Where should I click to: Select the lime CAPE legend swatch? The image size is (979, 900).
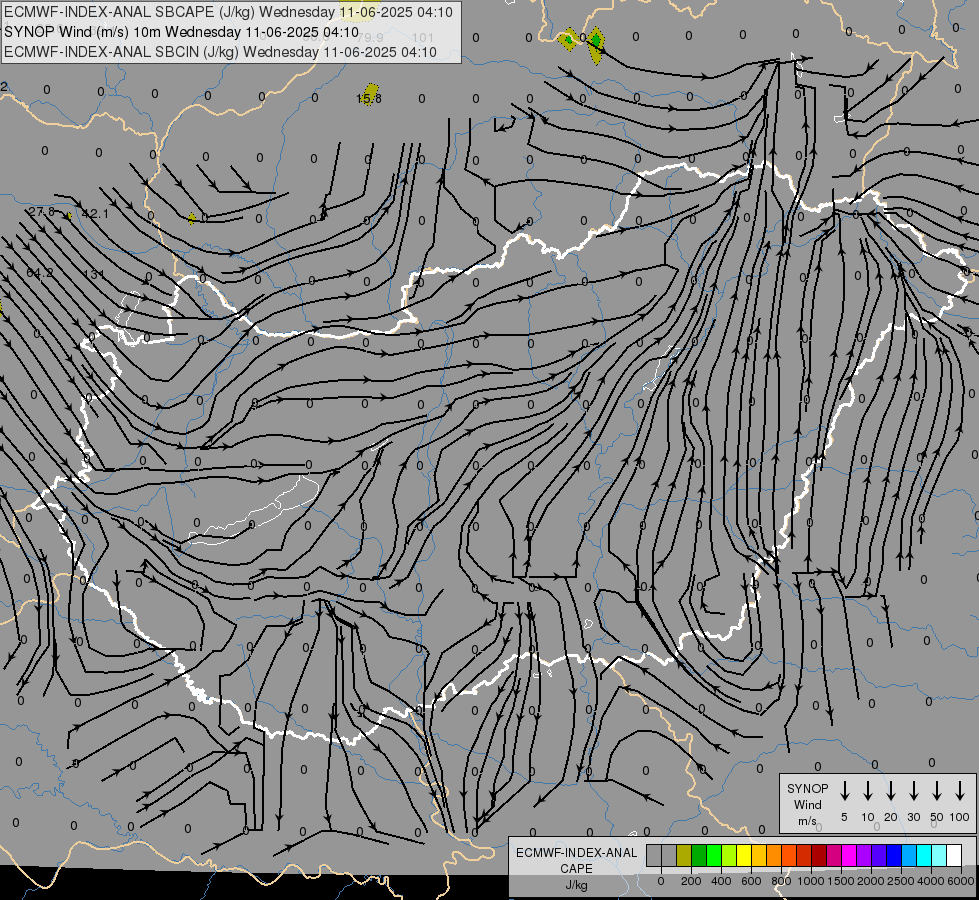coord(729,856)
